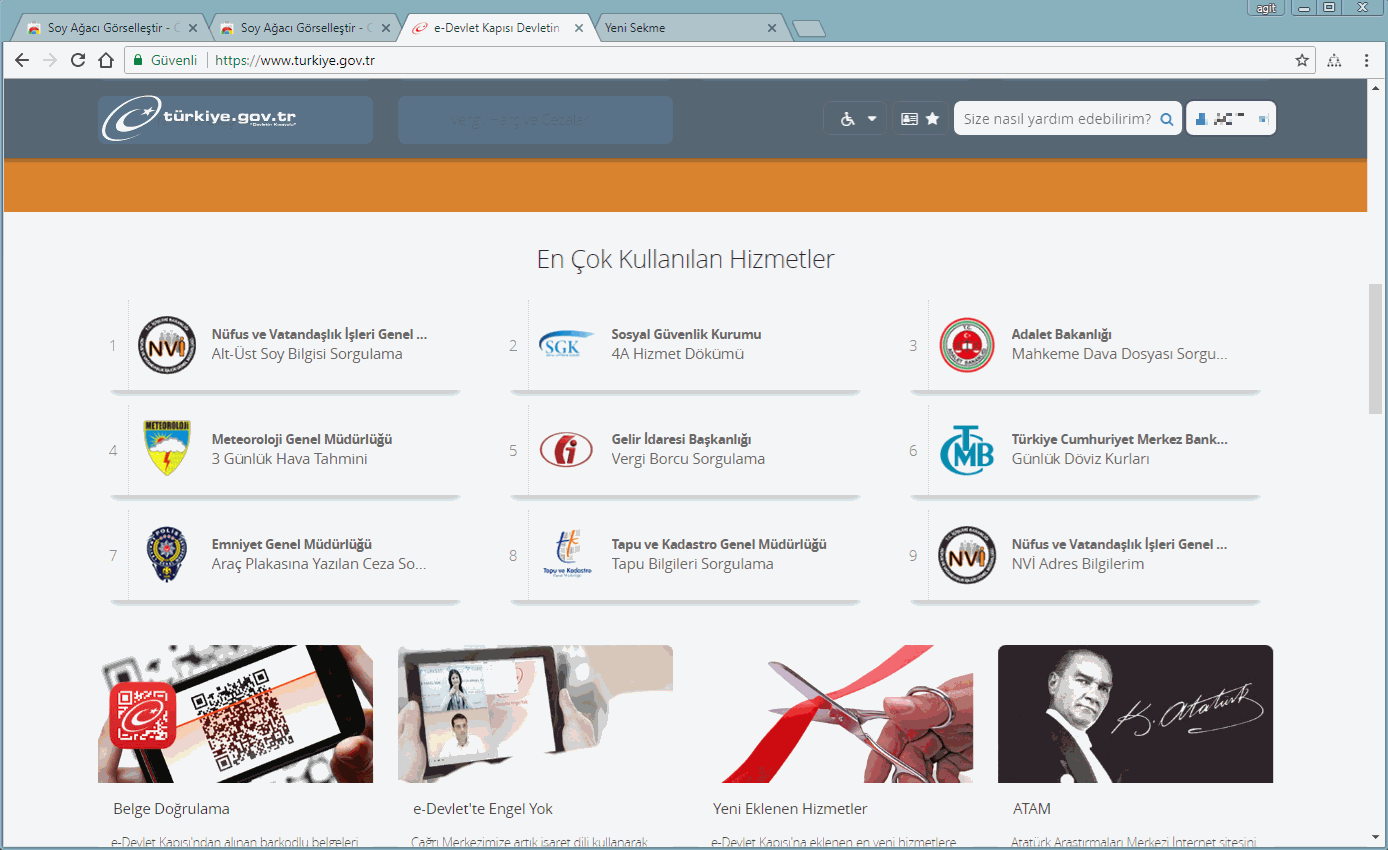Click the star favorites icon in header
Viewport: 1388px width, 850px height.
[x=933, y=119]
